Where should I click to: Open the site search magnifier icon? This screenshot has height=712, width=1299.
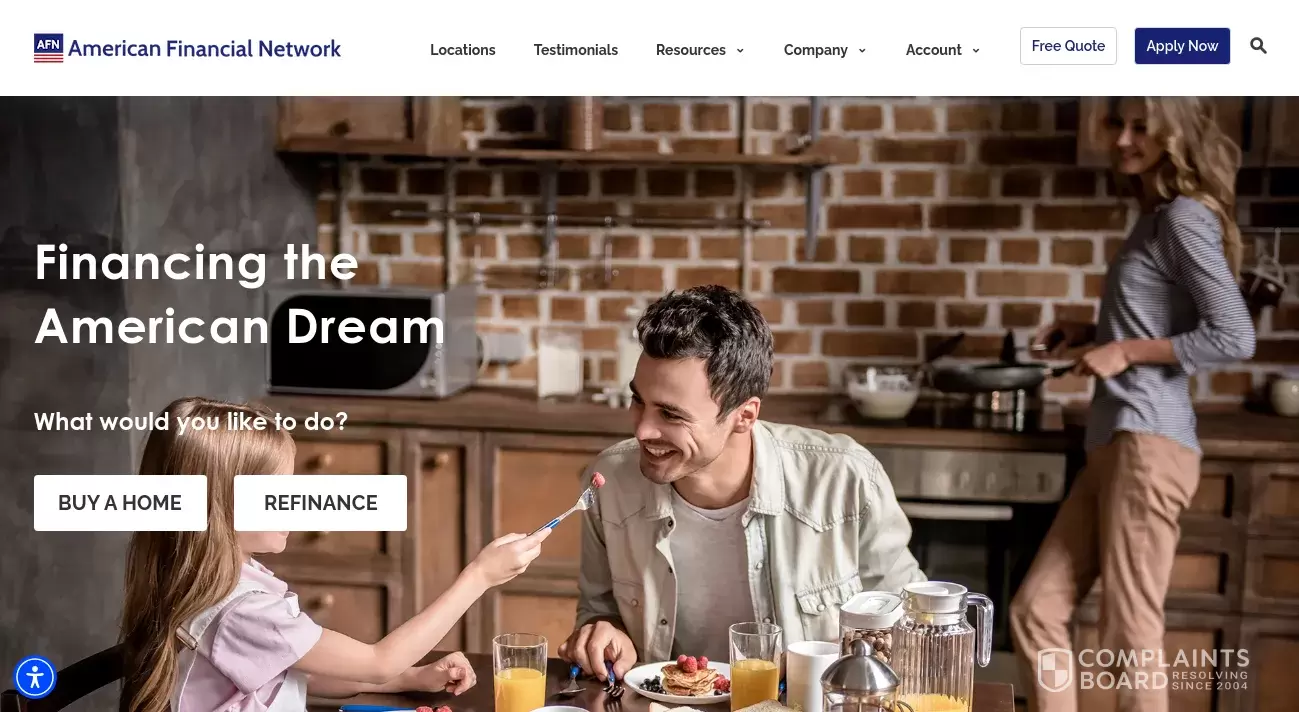(x=1258, y=46)
